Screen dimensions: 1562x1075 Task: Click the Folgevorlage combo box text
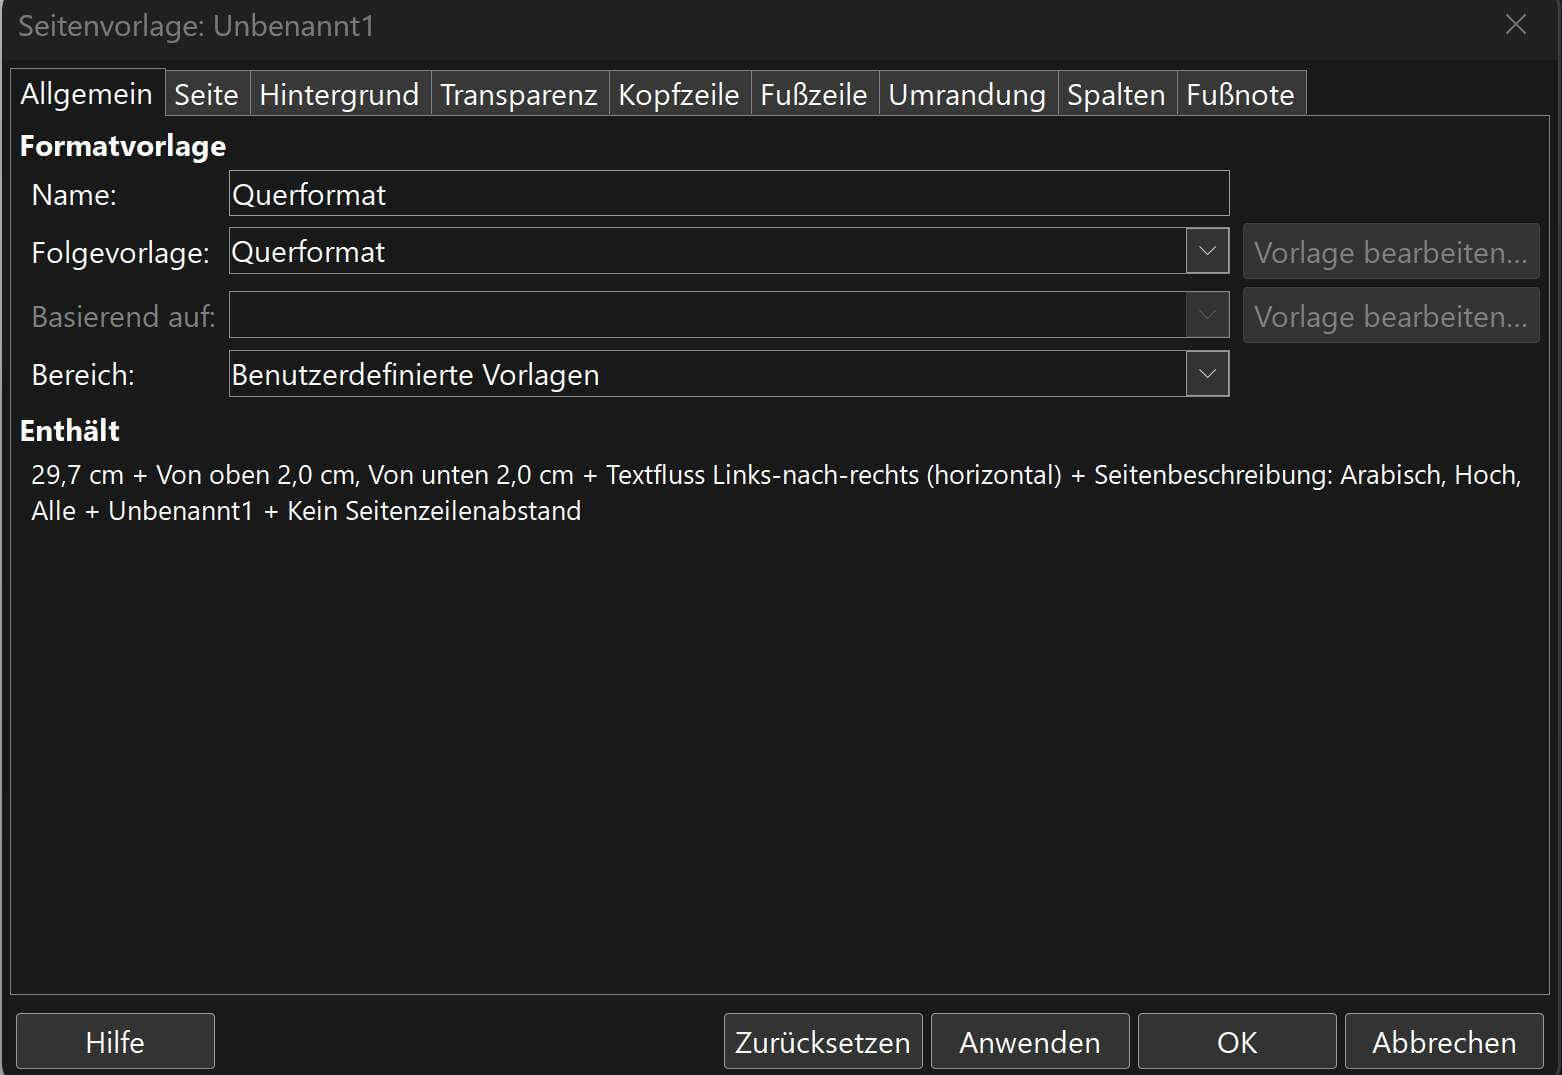point(706,251)
